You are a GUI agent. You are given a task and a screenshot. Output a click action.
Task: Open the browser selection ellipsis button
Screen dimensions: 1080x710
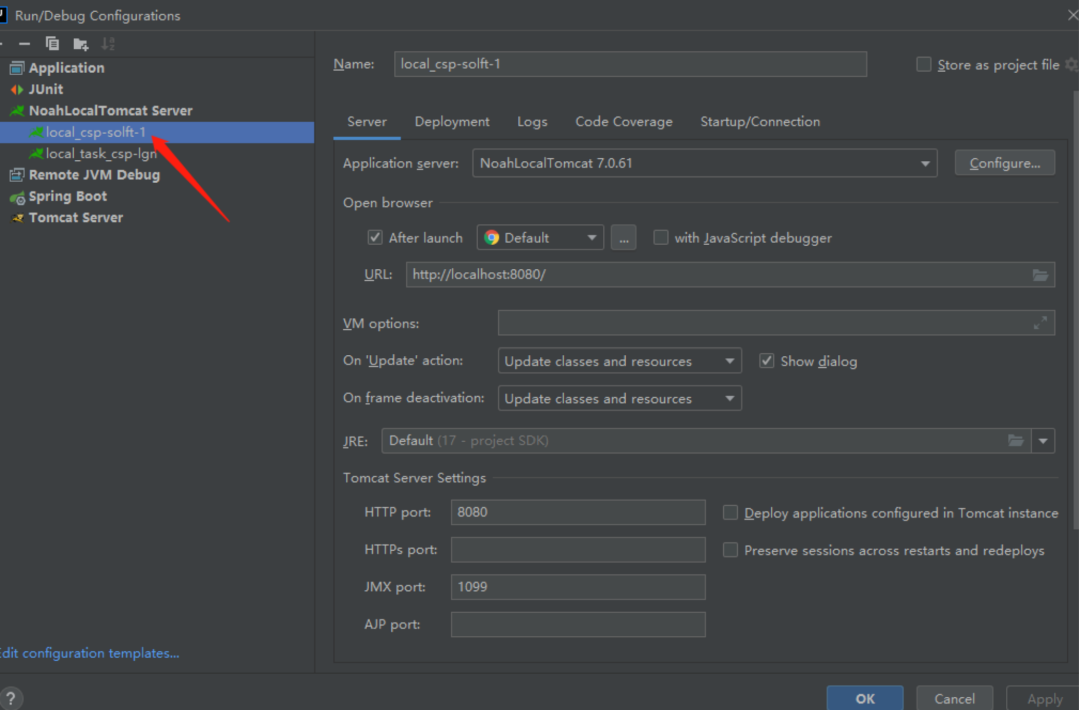pos(623,238)
